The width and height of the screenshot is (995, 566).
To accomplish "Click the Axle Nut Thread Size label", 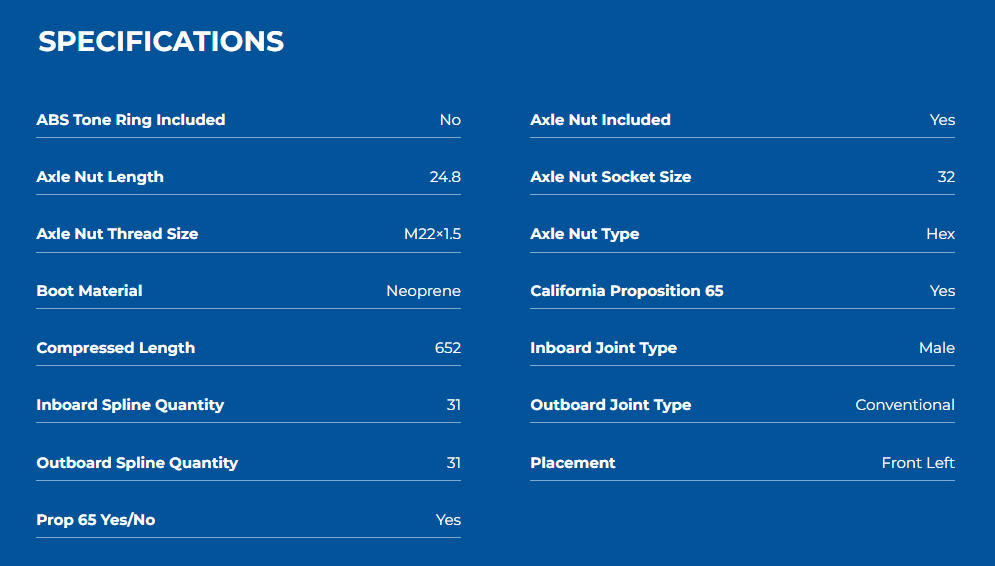I will click(x=117, y=234).
